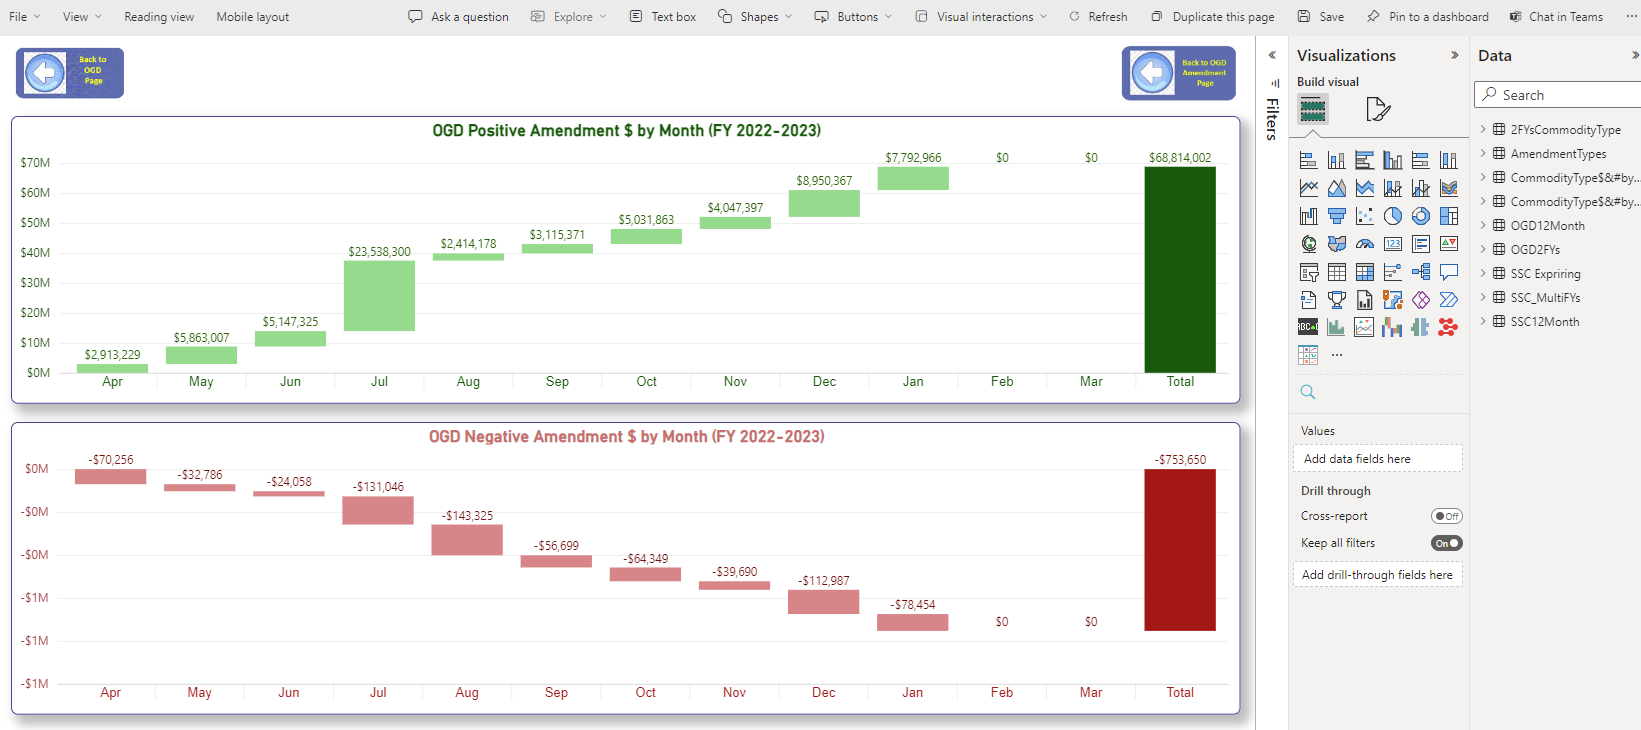Duplicate this page
The width and height of the screenshot is (1641, 730).
coord(1212,16)
